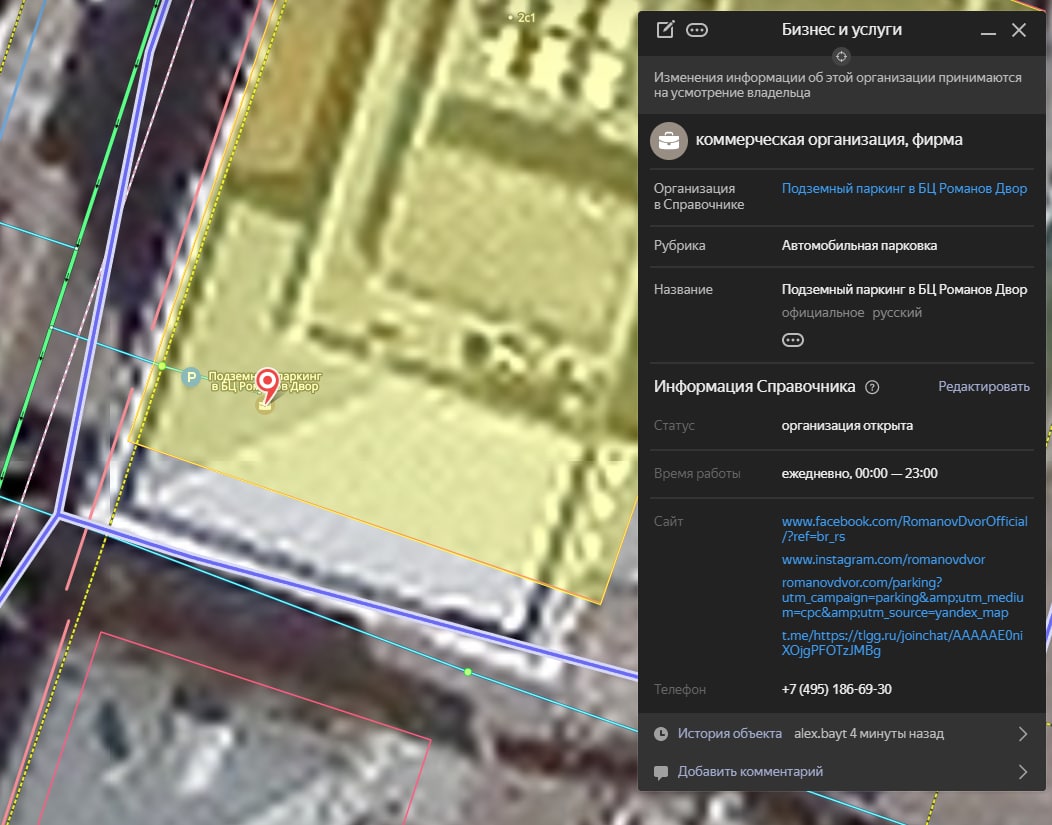The image size is (1052, 825).
Task: Select status text организация открыта
Action: (847, 426)
